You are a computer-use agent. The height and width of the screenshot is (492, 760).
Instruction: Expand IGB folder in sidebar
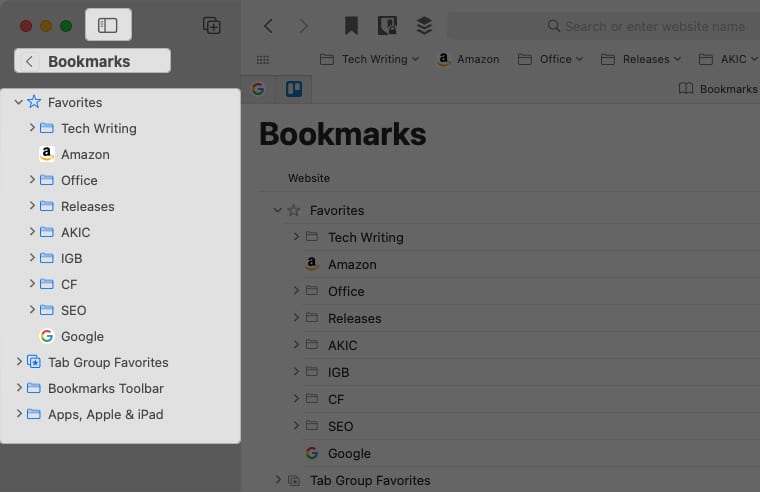pyautogui.click(x=32, y=258)
